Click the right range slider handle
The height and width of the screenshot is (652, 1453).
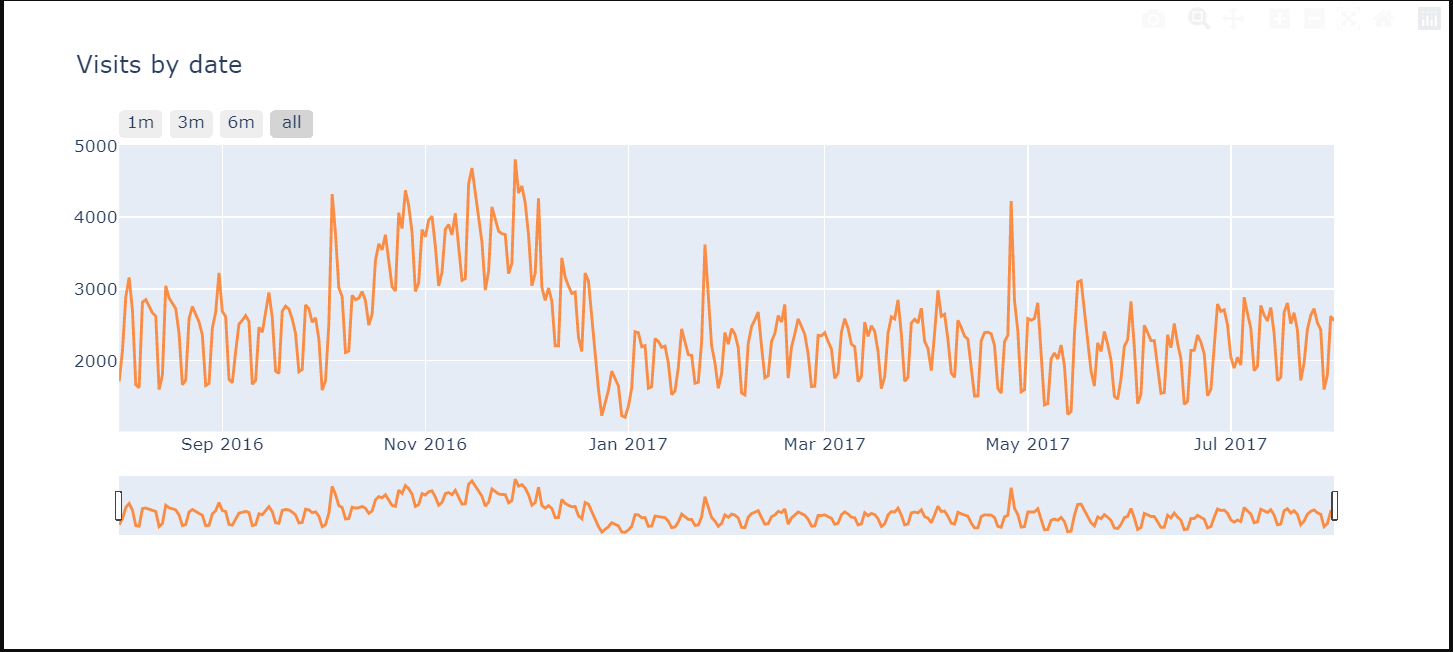(x=1334, y=506)
